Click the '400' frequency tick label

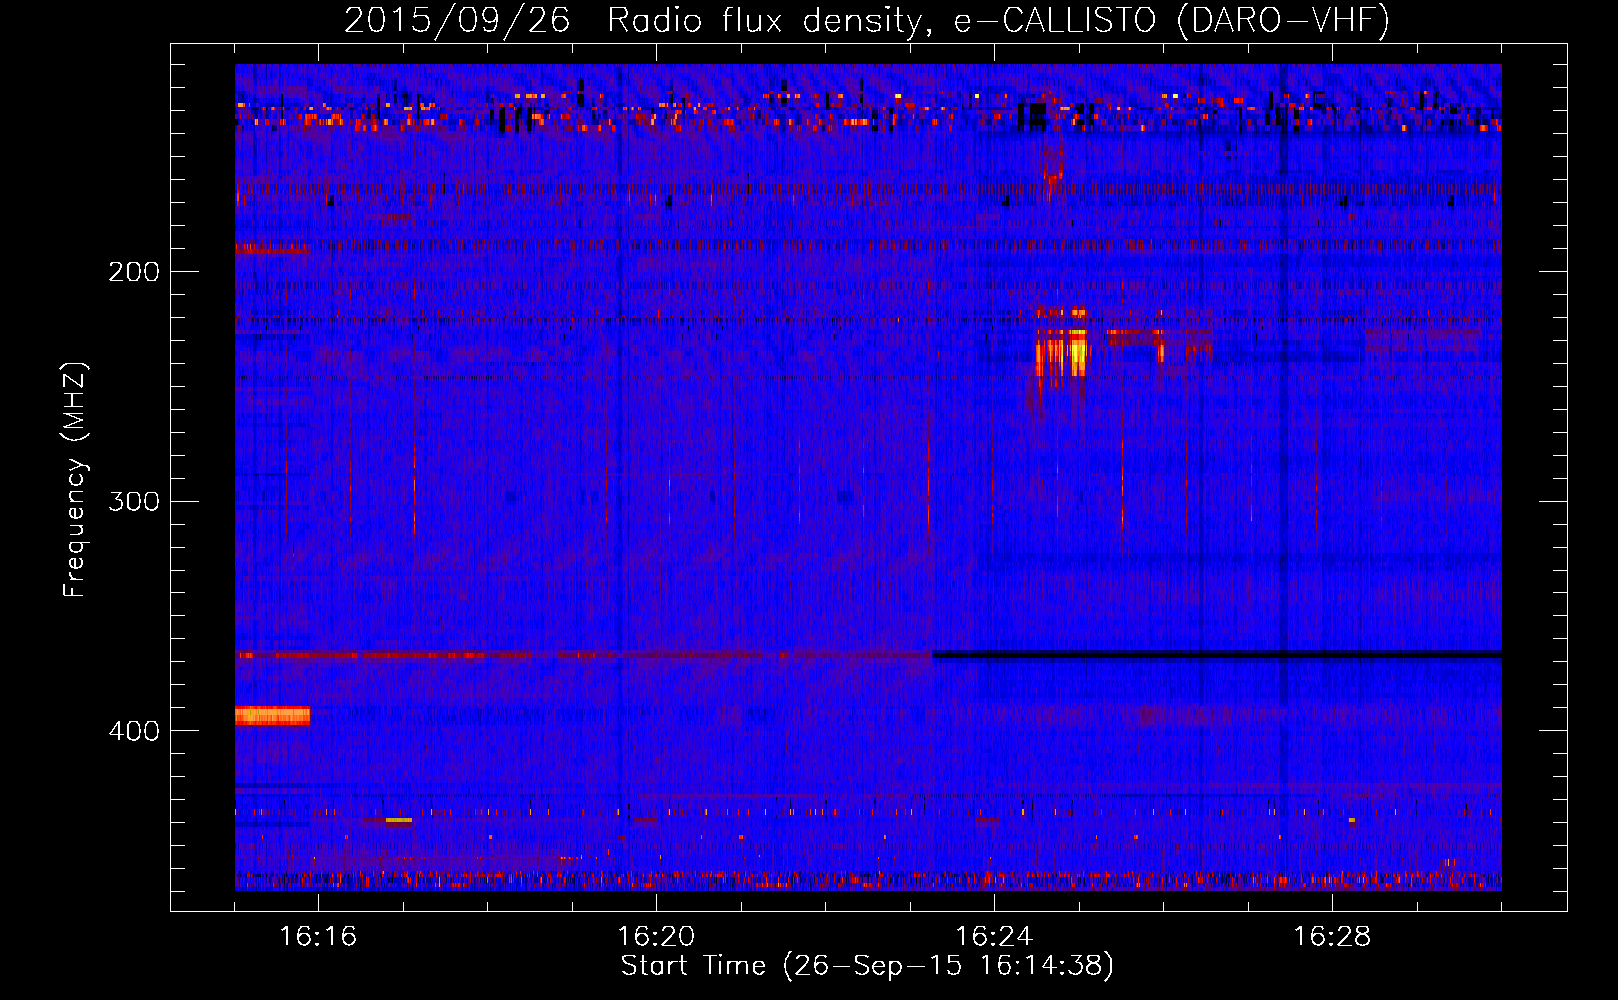(x=134, y=731)
